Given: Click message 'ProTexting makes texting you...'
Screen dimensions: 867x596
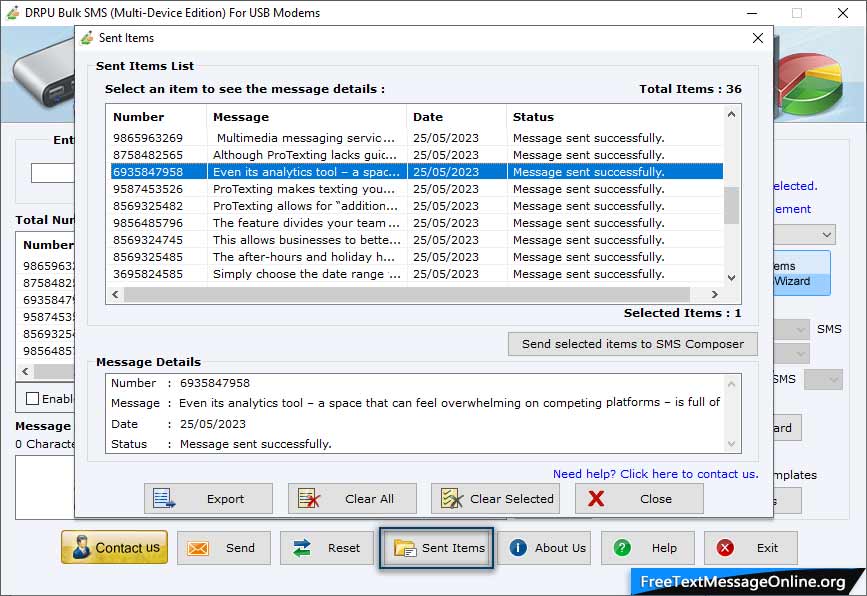Looking at the screenshot, I should [x=304, y=189].
